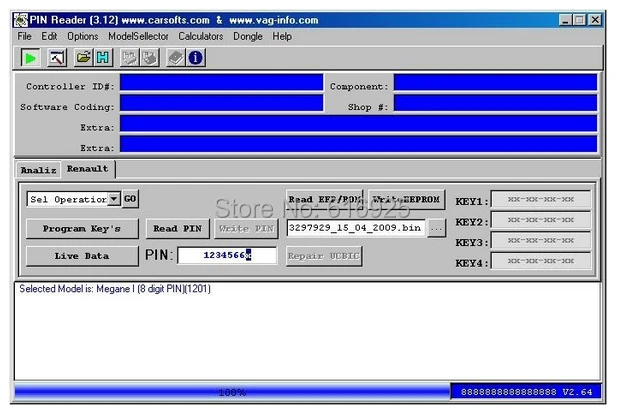Open the ModelSellector menu
Image resolution: width=623 pixels, height=415 pixels.
coord(138,37)
